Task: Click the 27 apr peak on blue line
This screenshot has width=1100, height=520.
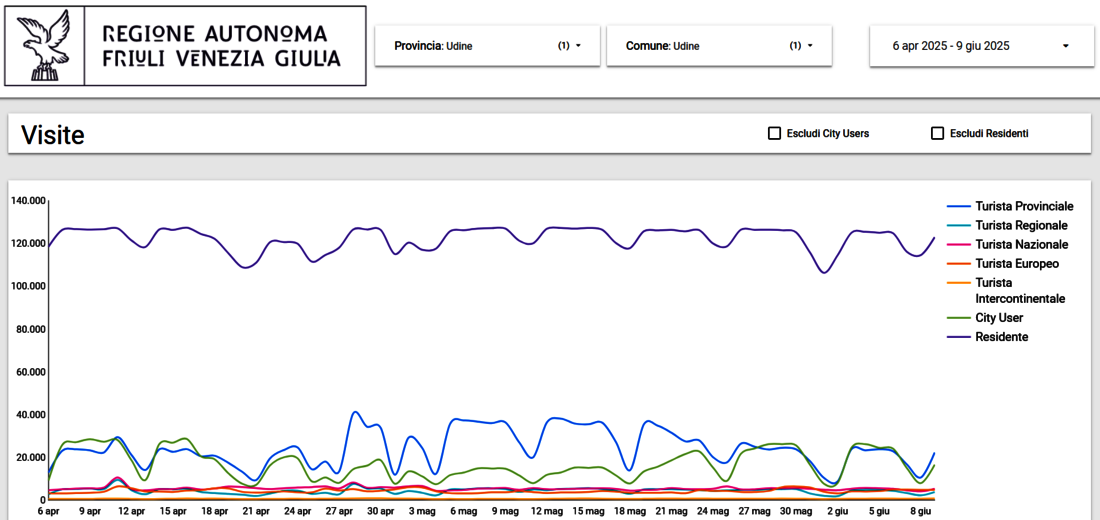Action: 355,412
